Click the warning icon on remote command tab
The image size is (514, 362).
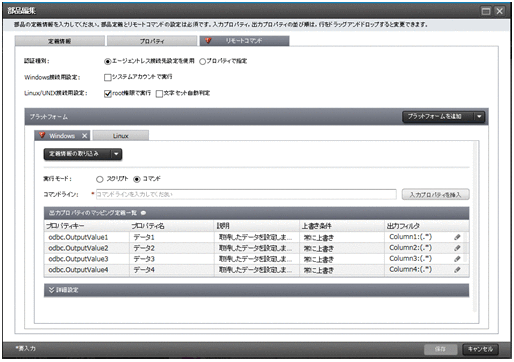tap(208, 41)
